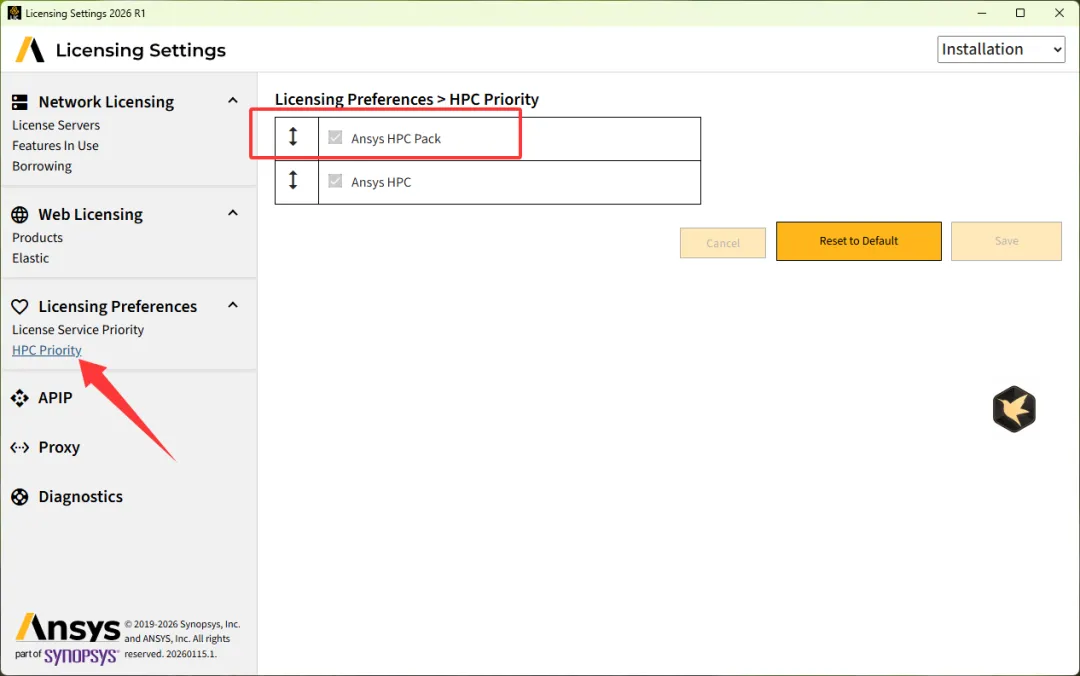Open the Installation dropdown

click(x=1001, y=50)
